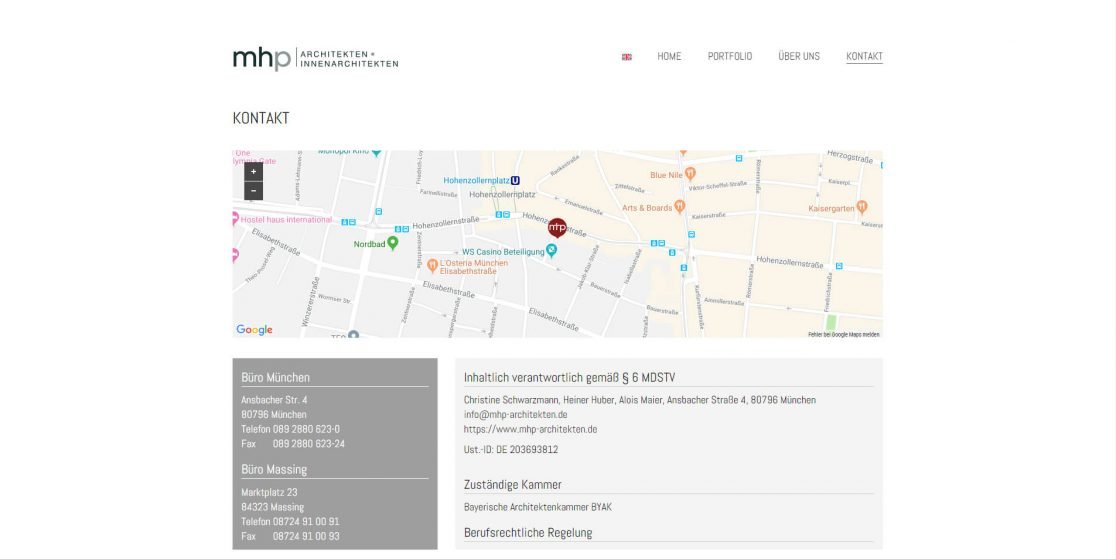Click the Hohenzollernplatz U-Bahn station icon
This screenshot has height=559, width=1116.
pyautogui.click(x=515, y=181)
